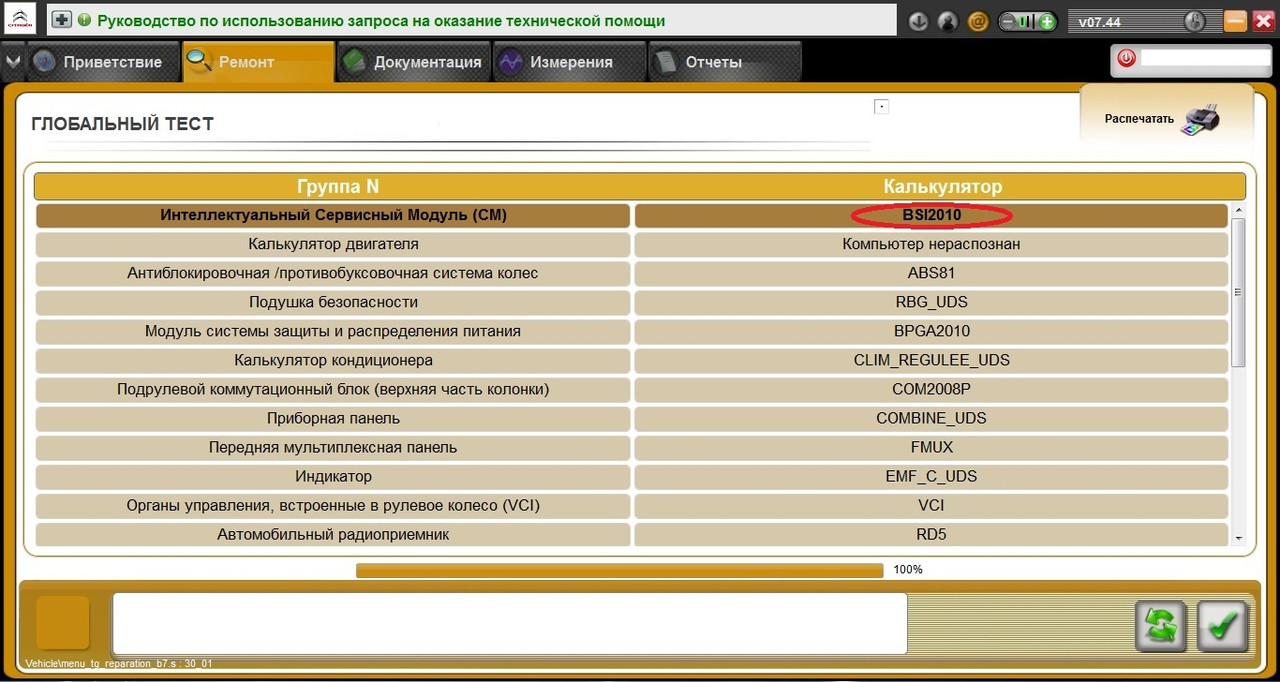This screenshot has width=1280, height=682.
Task: Click the white message box at the bottom
Action: pyautogui.click(x=509, y=624)
